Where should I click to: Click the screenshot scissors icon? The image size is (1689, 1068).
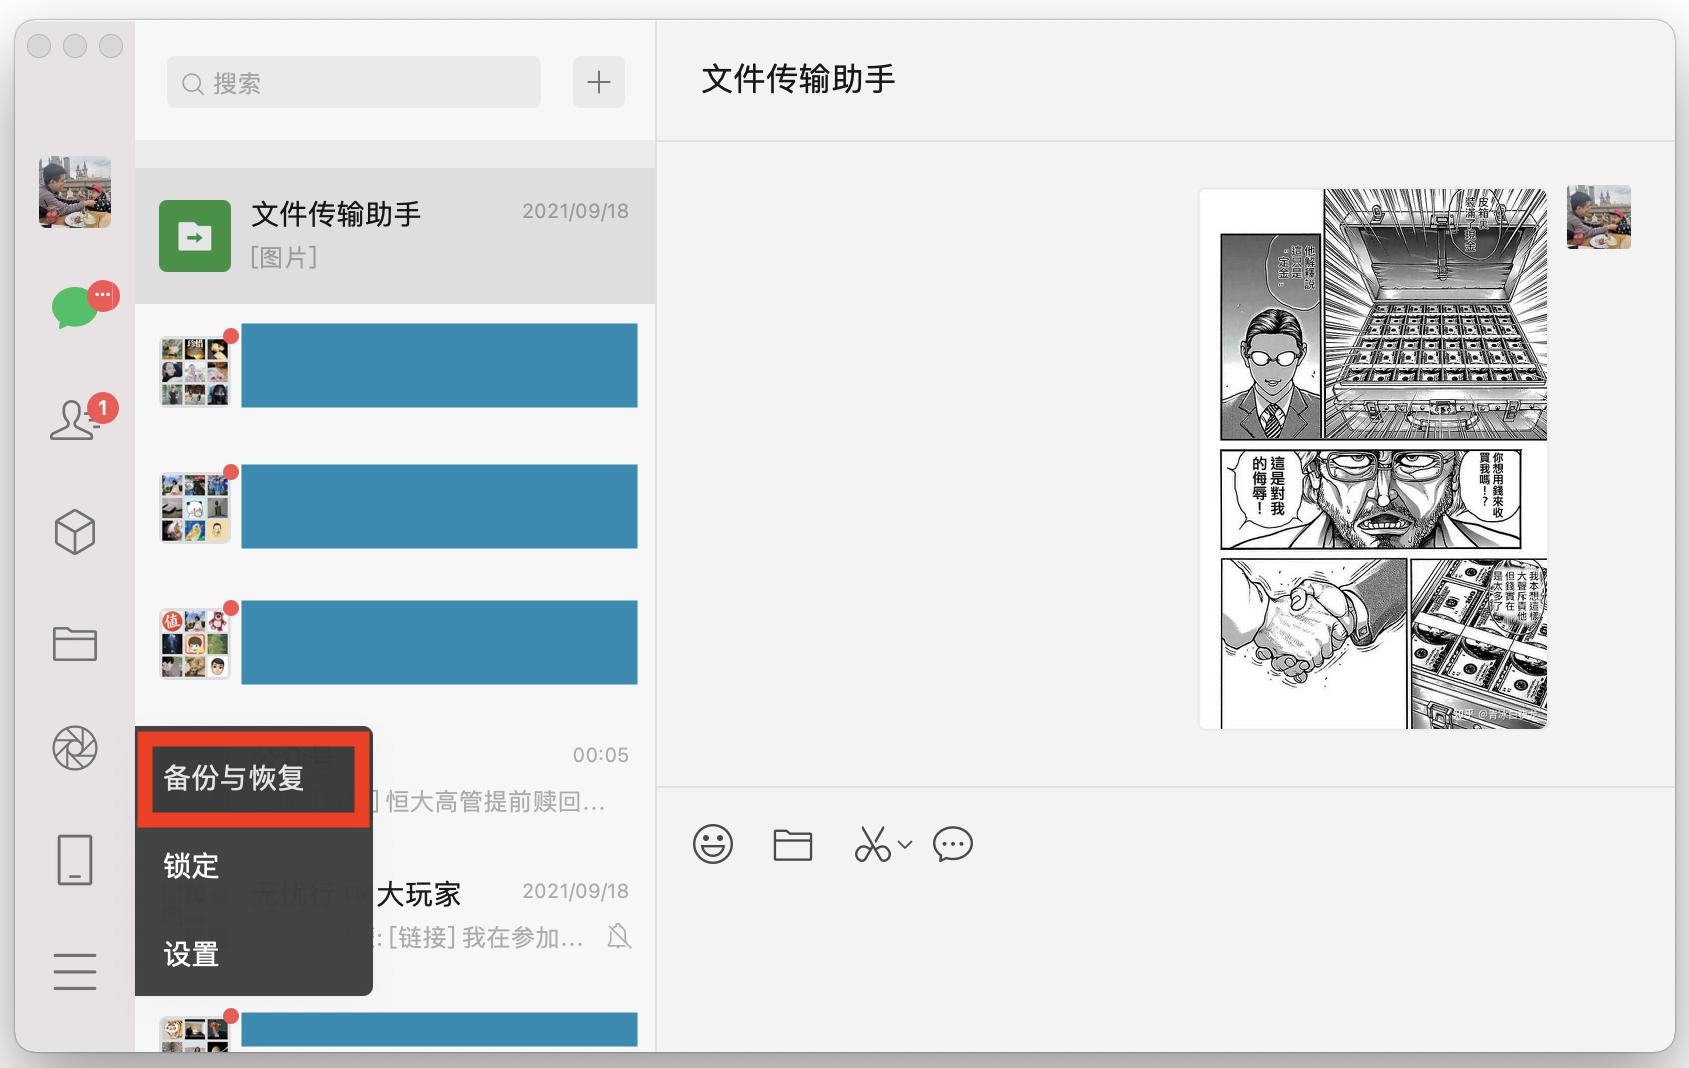[872, 845]
